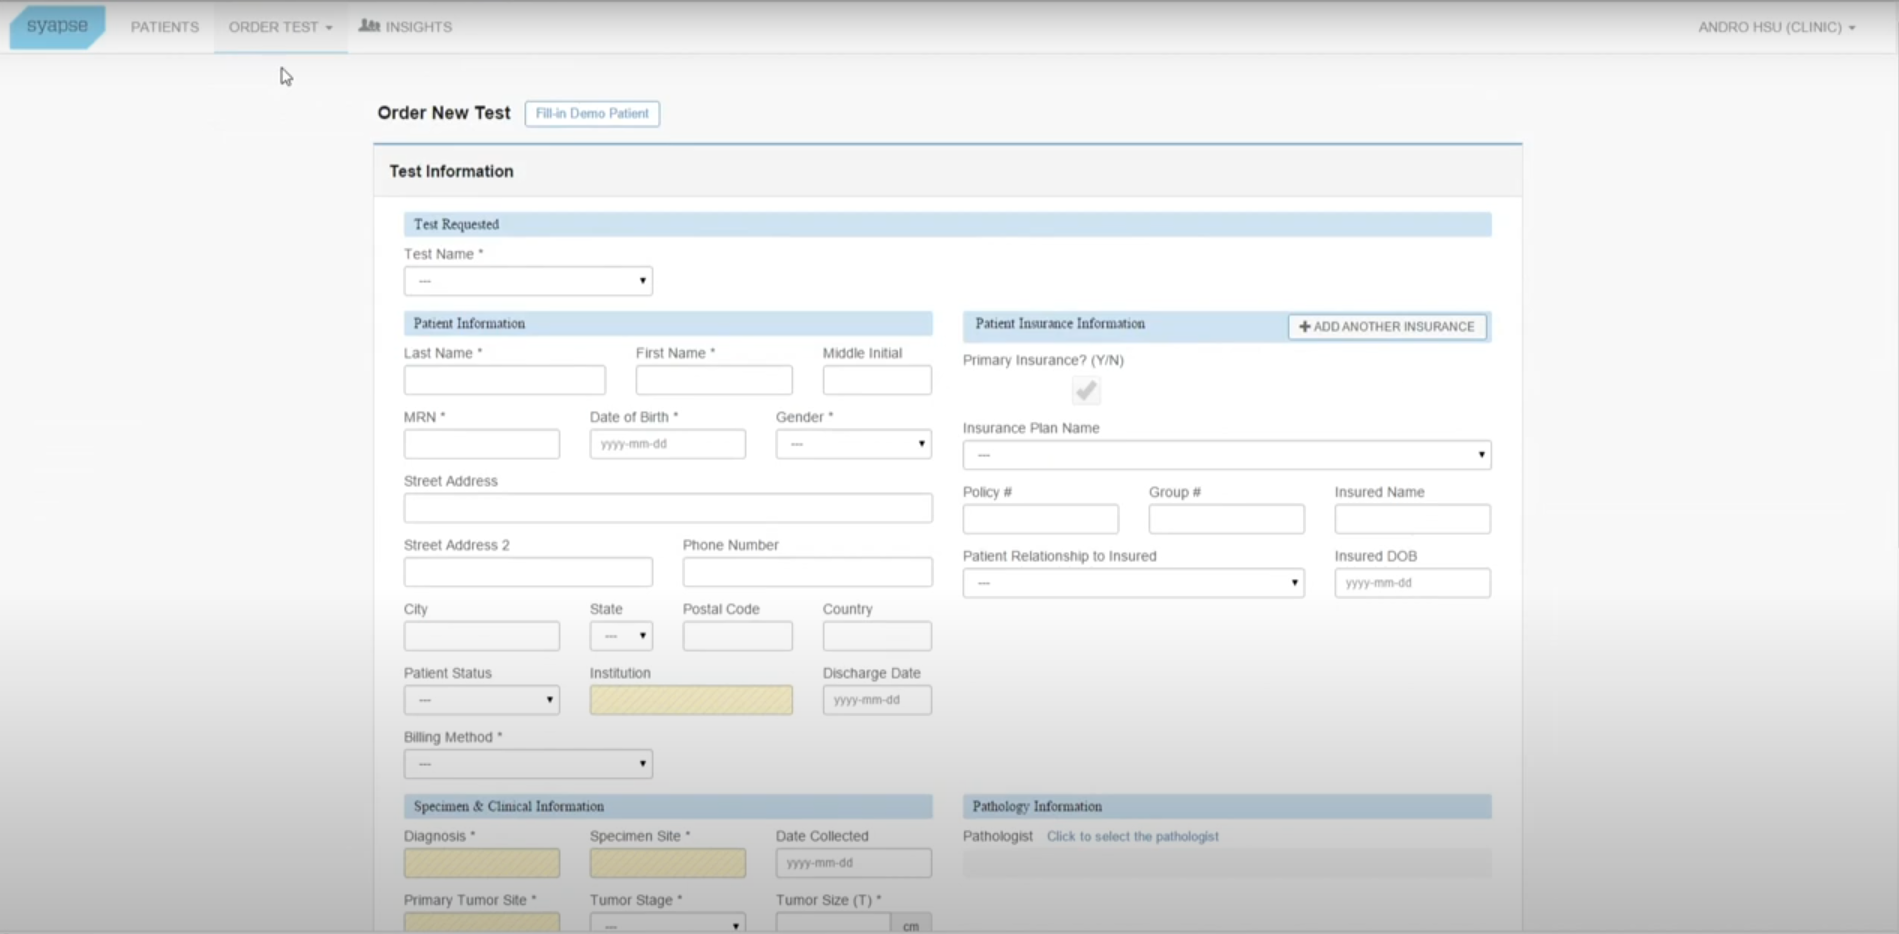The height and width of the screenshot is (934, 1899).
Task: Expand the Order Test menu
Action: 280,27
